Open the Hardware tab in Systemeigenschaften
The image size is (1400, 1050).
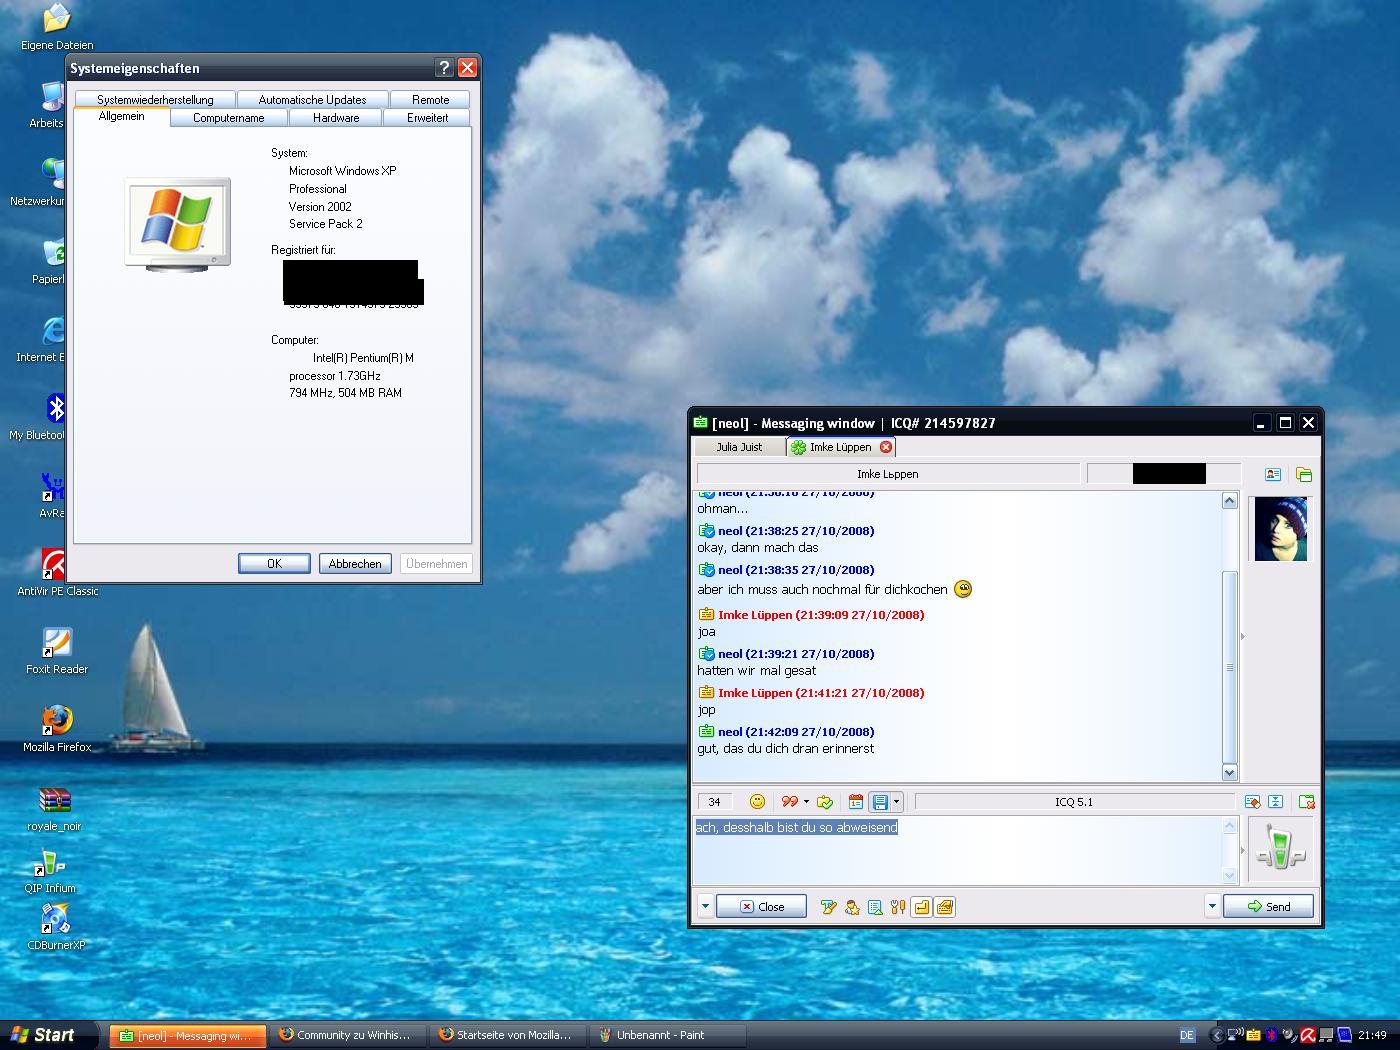click(335, 118)
